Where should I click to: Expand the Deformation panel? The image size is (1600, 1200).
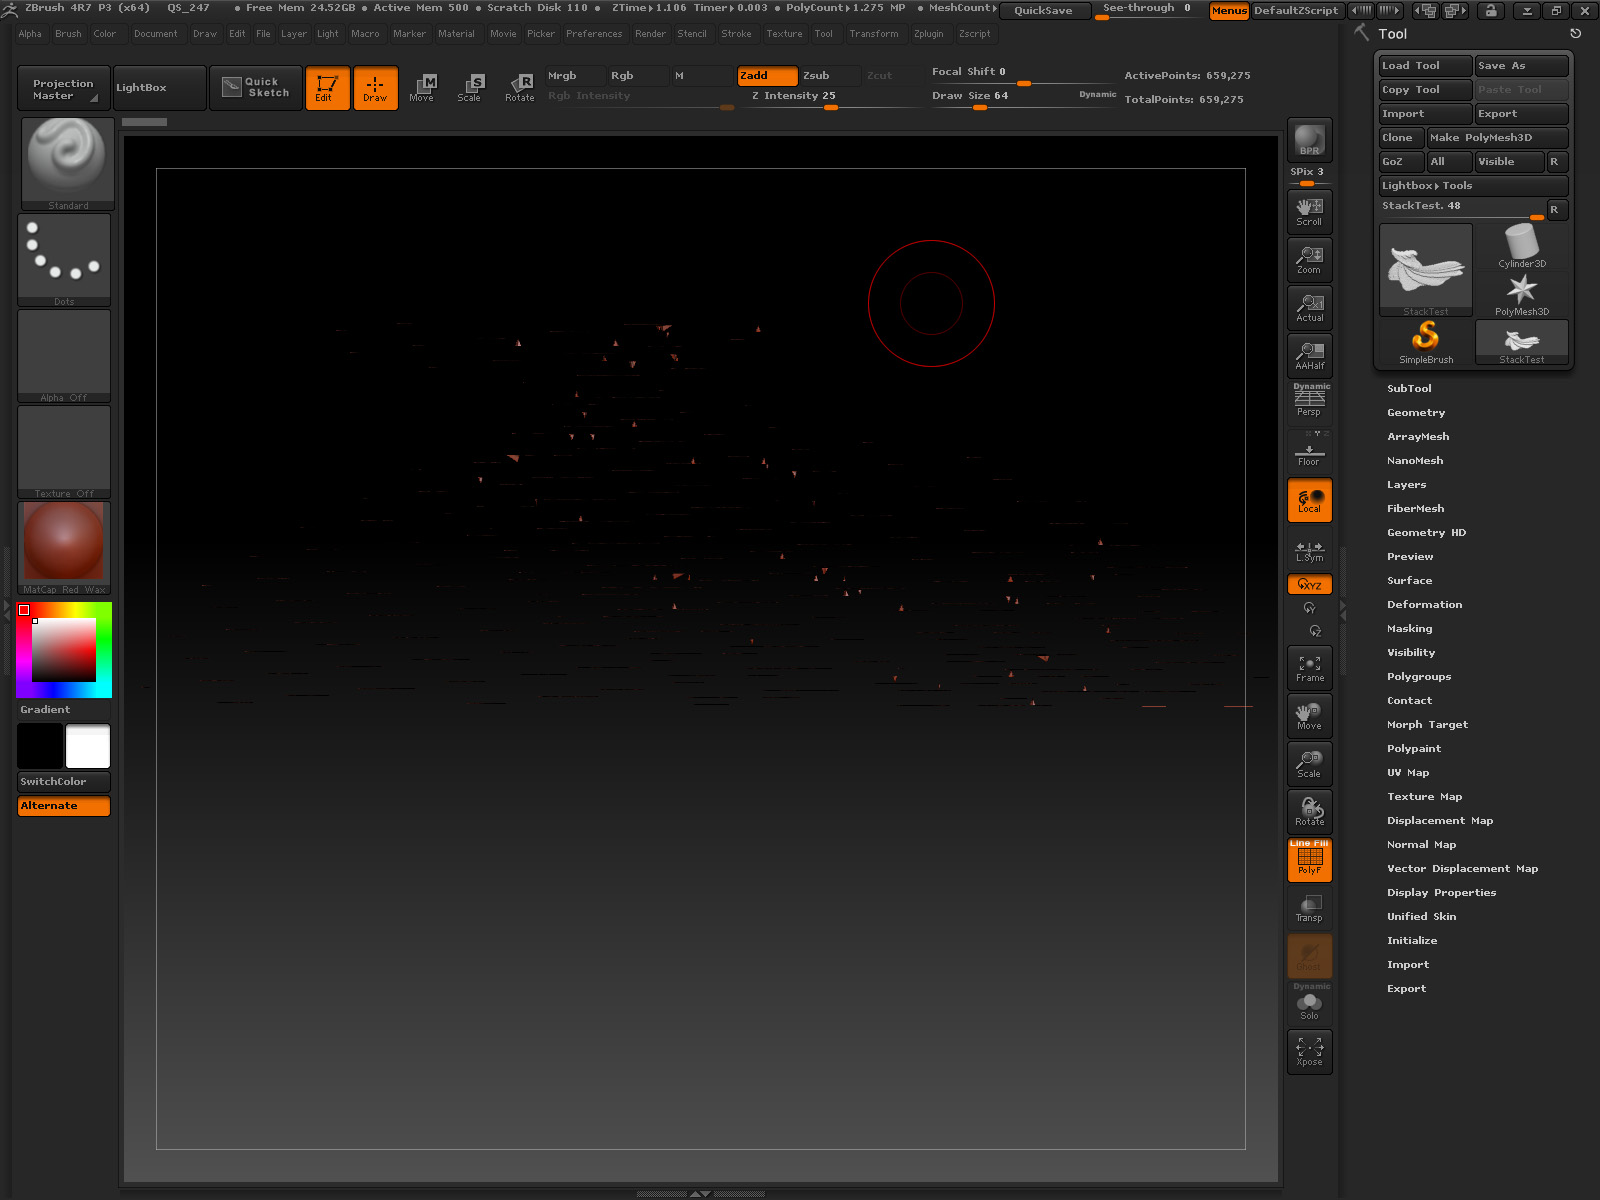[1424, 605]
